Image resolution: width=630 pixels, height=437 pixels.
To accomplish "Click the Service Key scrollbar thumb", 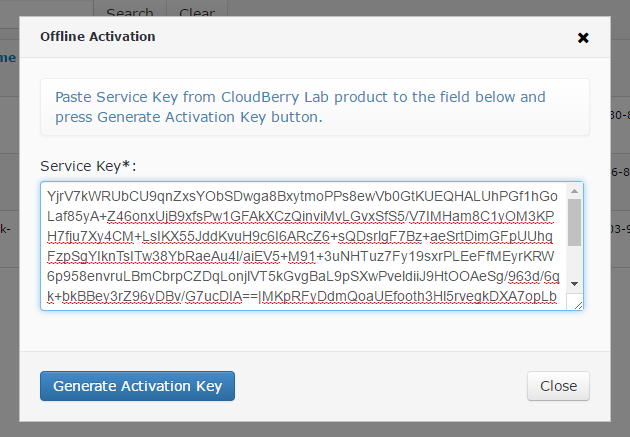I will (575, 222).
